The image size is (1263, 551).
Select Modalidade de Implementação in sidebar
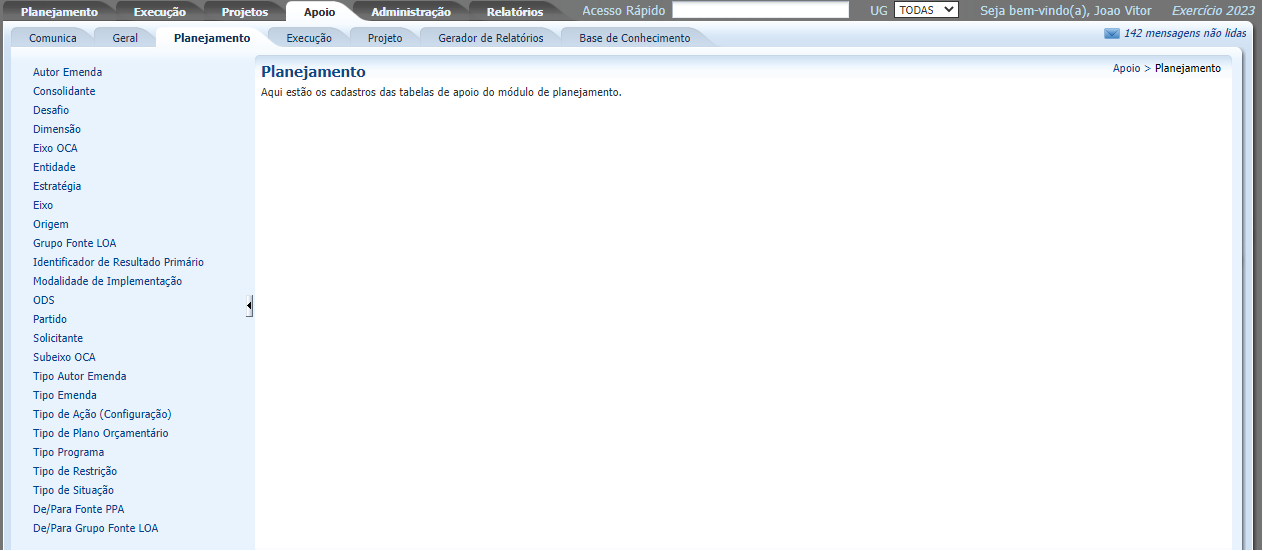point(107,281)
